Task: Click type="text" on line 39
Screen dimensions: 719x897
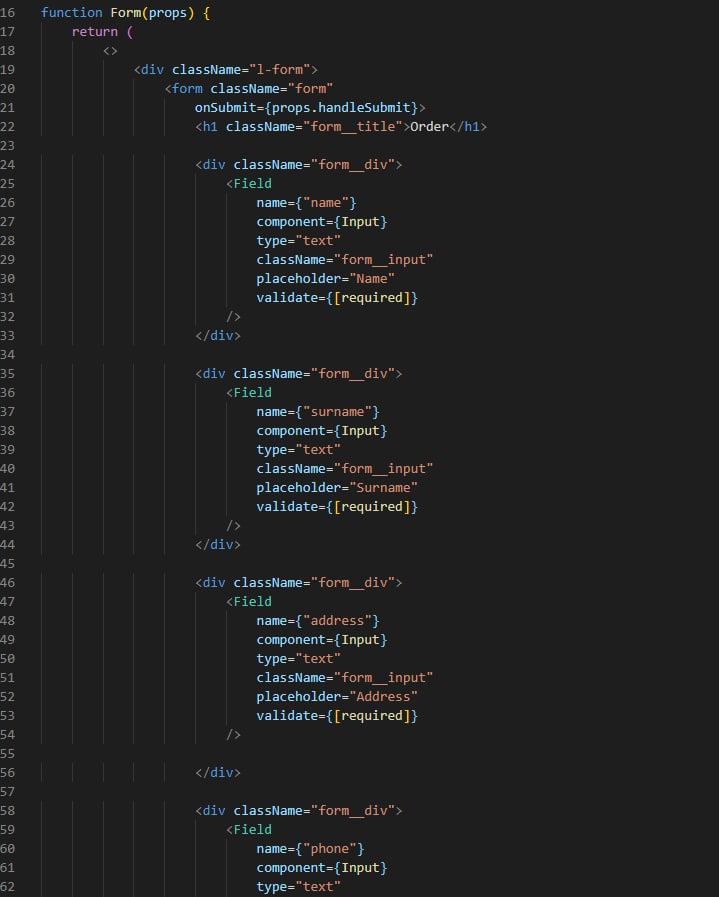Action: click(299, 450)
